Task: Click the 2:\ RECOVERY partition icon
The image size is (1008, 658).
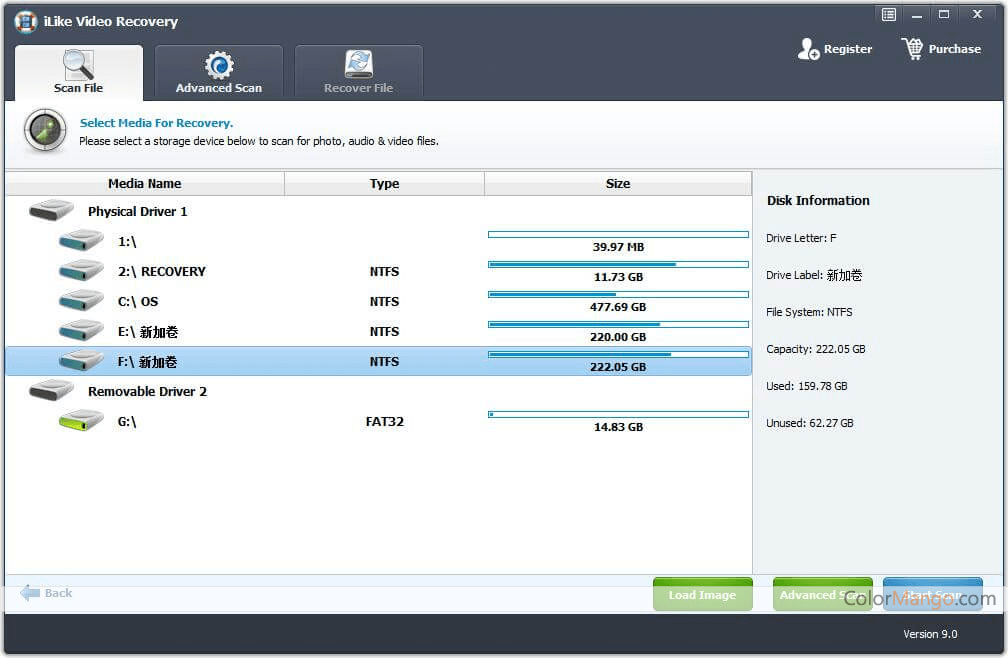Action: tap(81, 271)
